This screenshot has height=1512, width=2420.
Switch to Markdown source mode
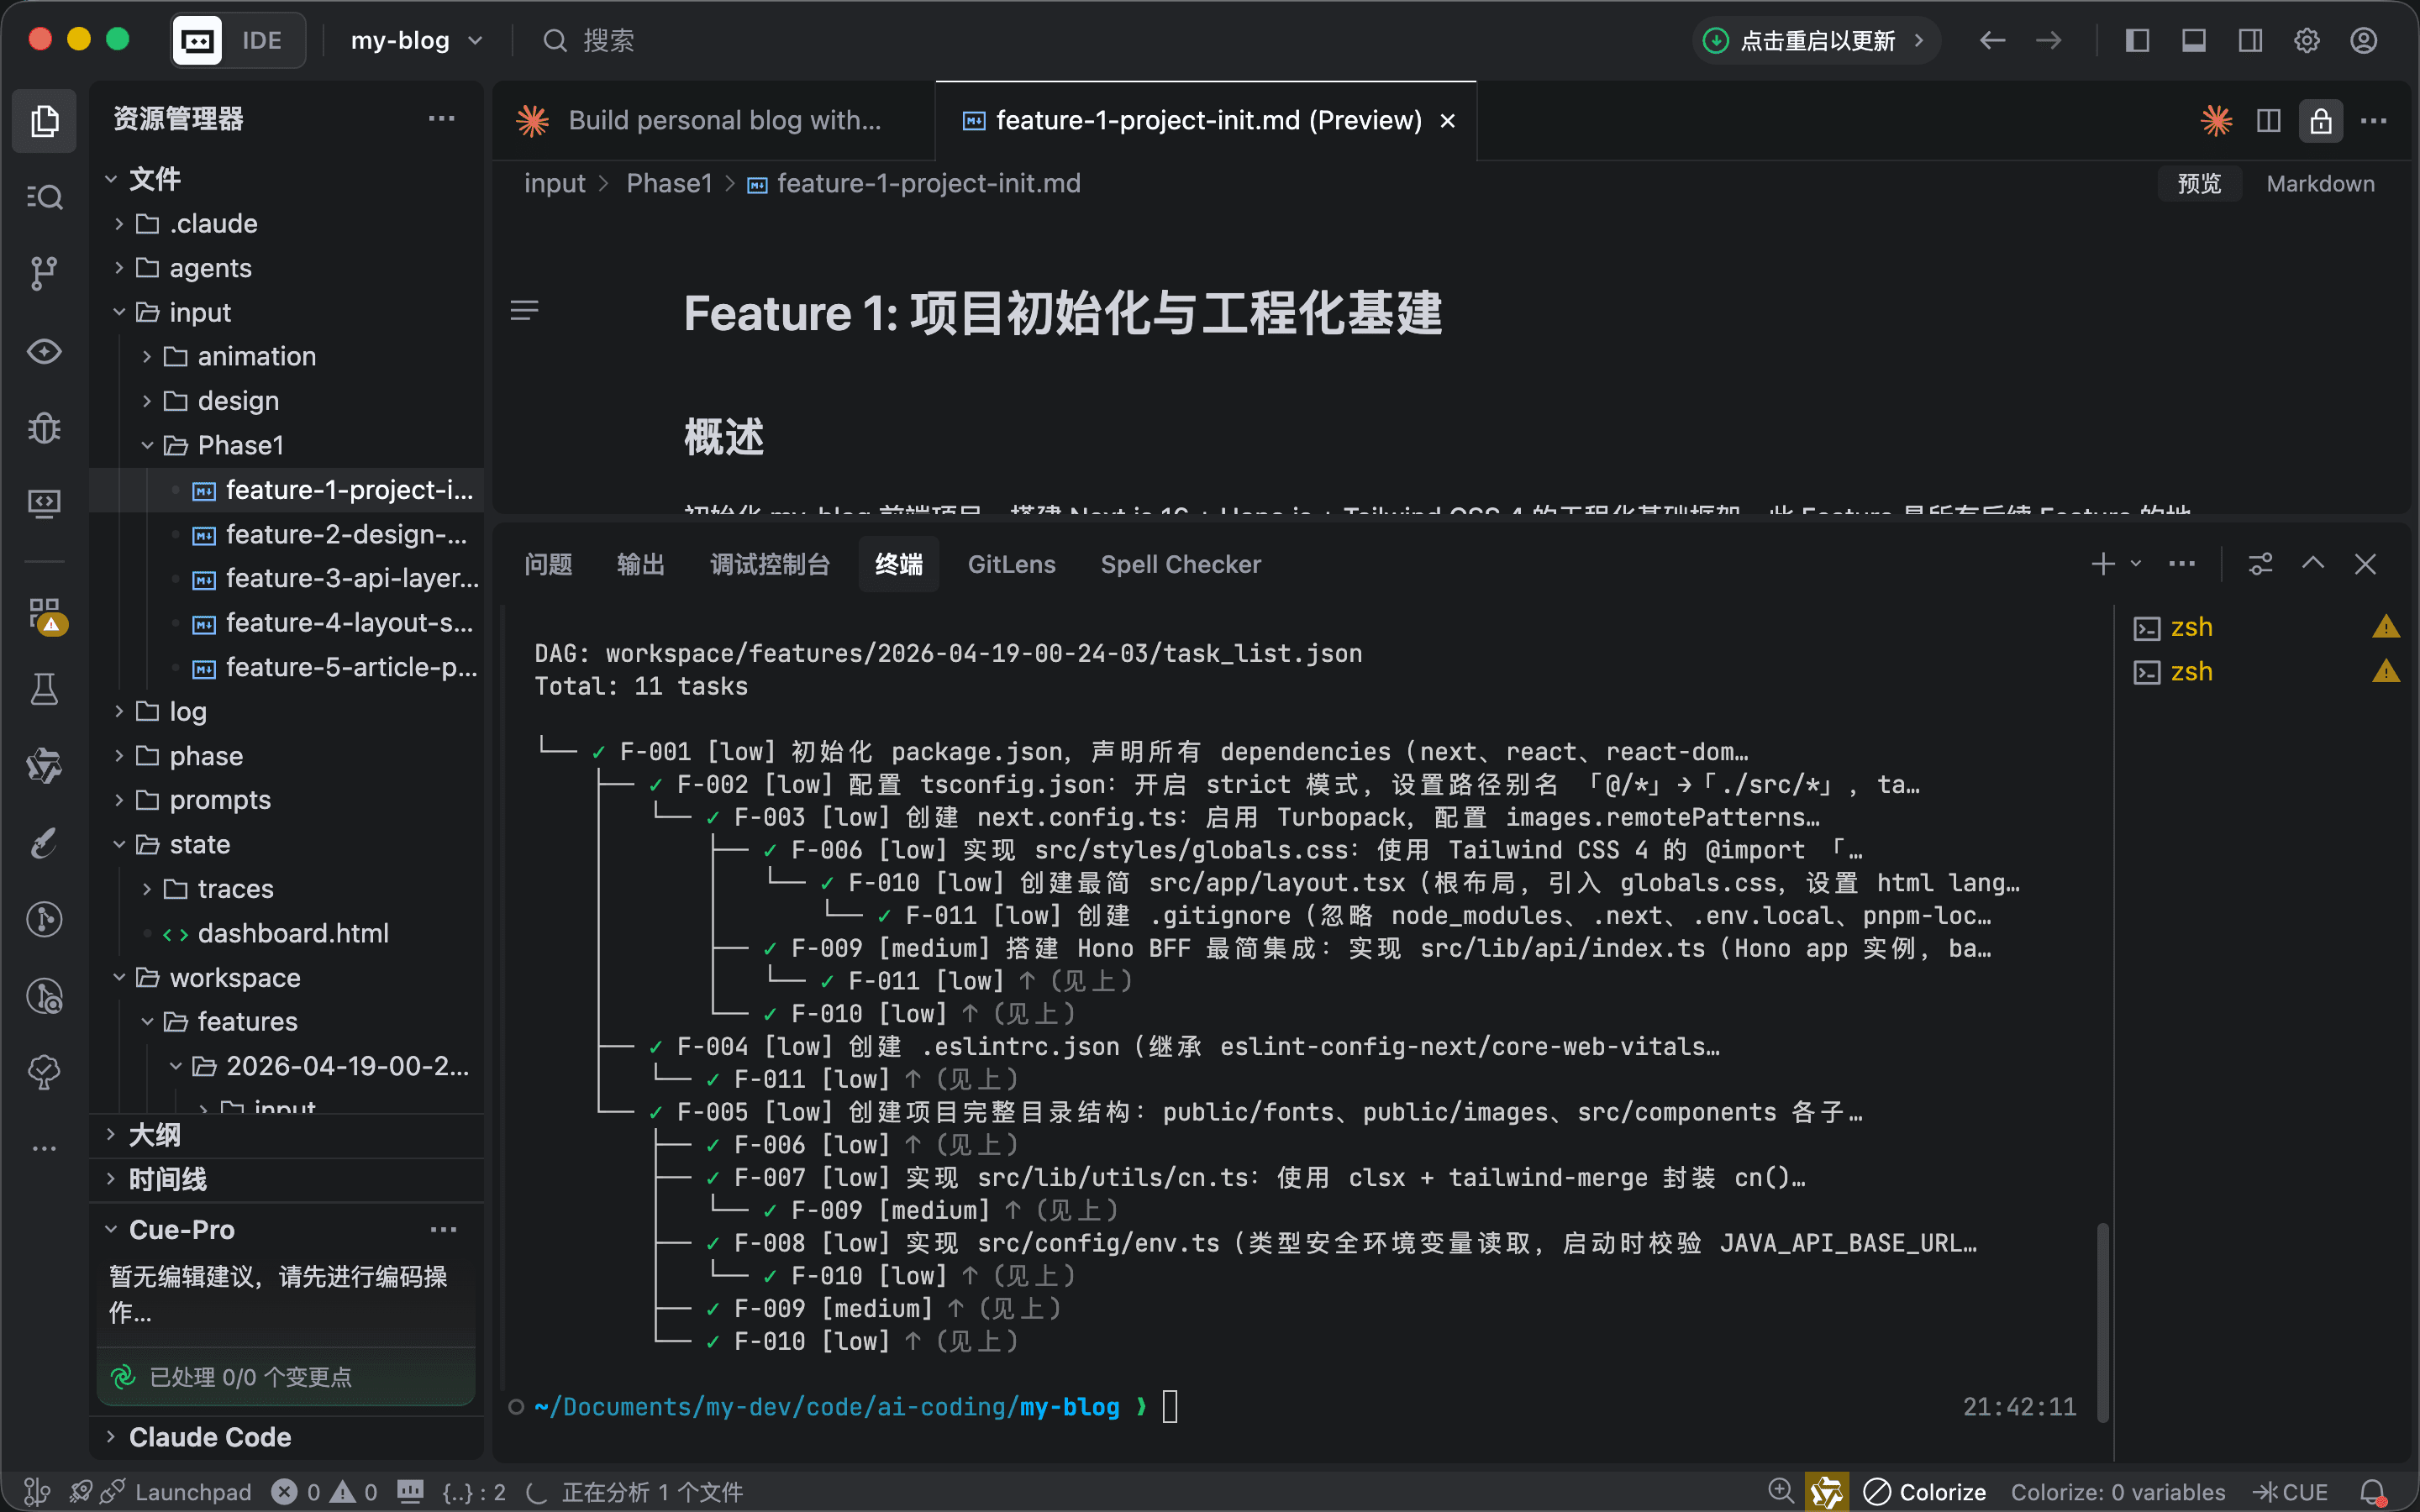pos(2320,183)
